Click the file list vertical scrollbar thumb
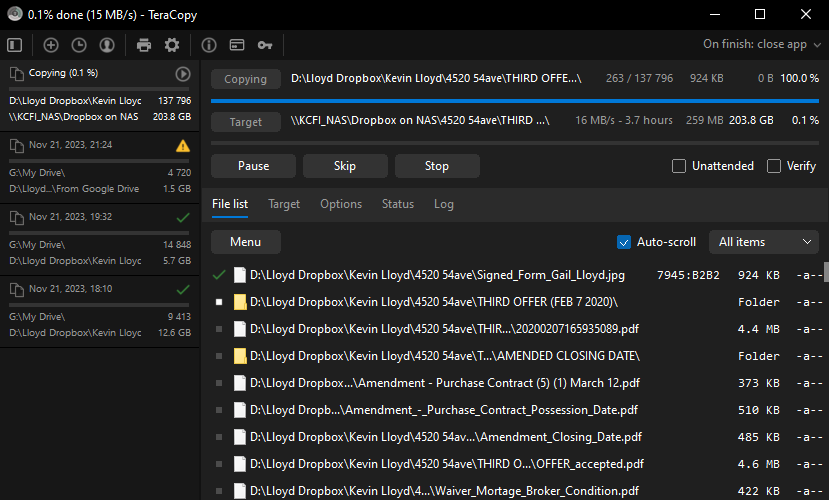The height and width of the screenshot is (500, 829). 826,272
